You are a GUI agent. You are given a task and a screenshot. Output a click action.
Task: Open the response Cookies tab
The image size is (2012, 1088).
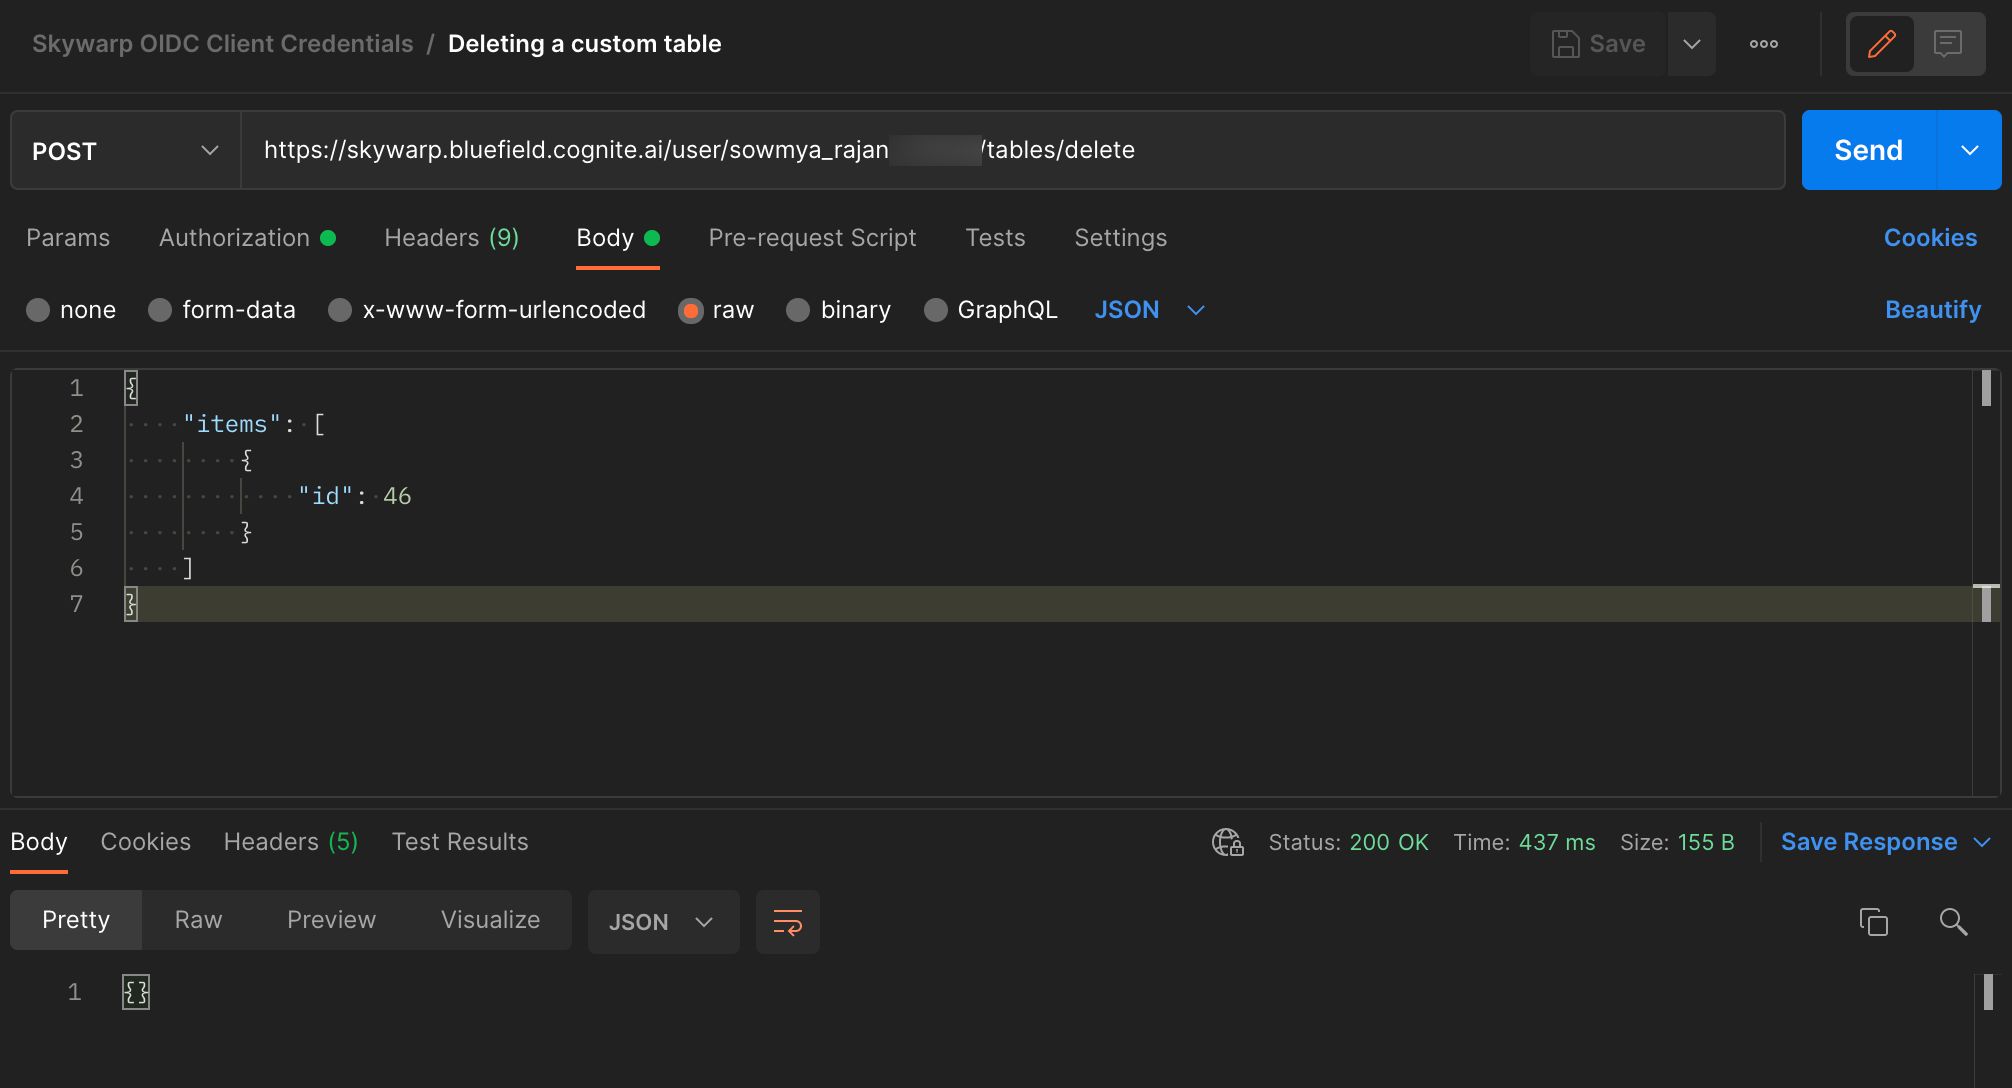(146, 842)
